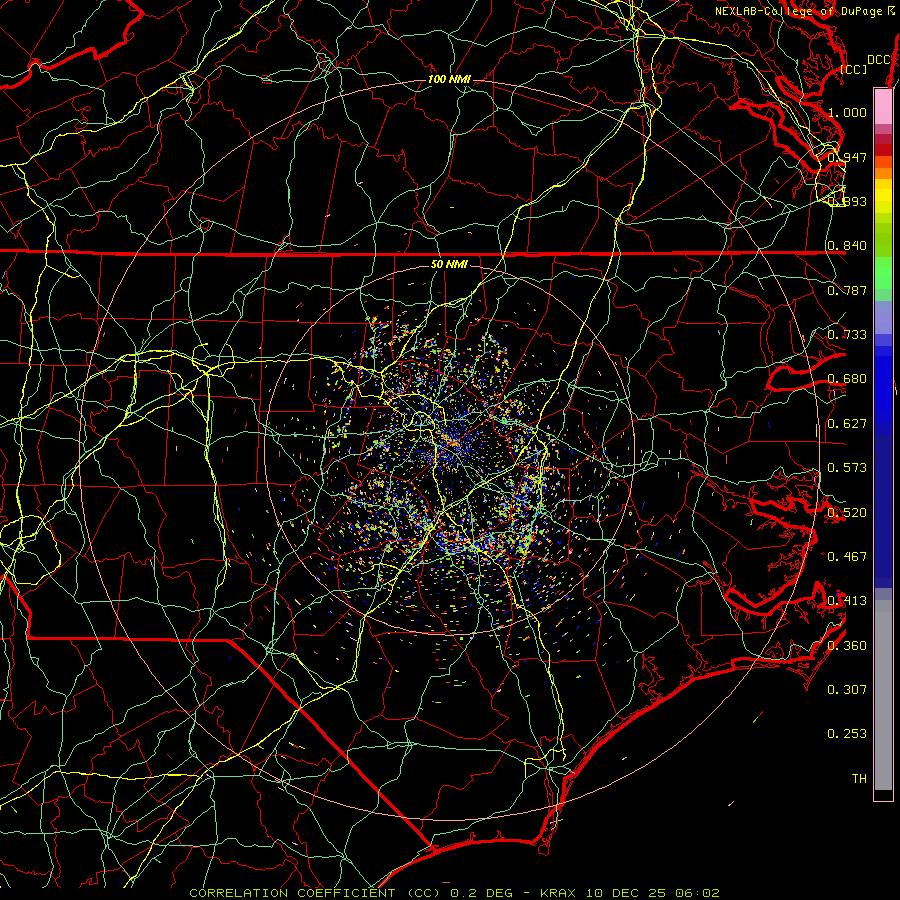This screenshot has width=900, height=900.
Task: Click the 0.253 legend value
Action: click(847, 734)
